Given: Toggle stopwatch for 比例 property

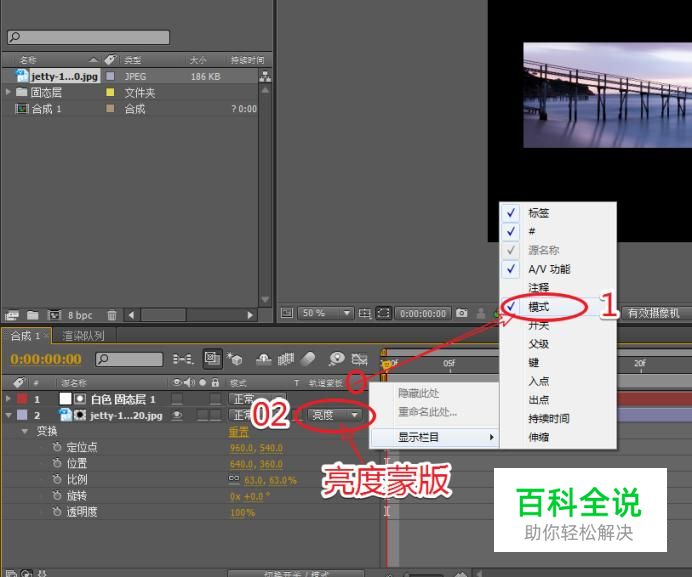Looking at the screenshot, I should coord(57,479).
